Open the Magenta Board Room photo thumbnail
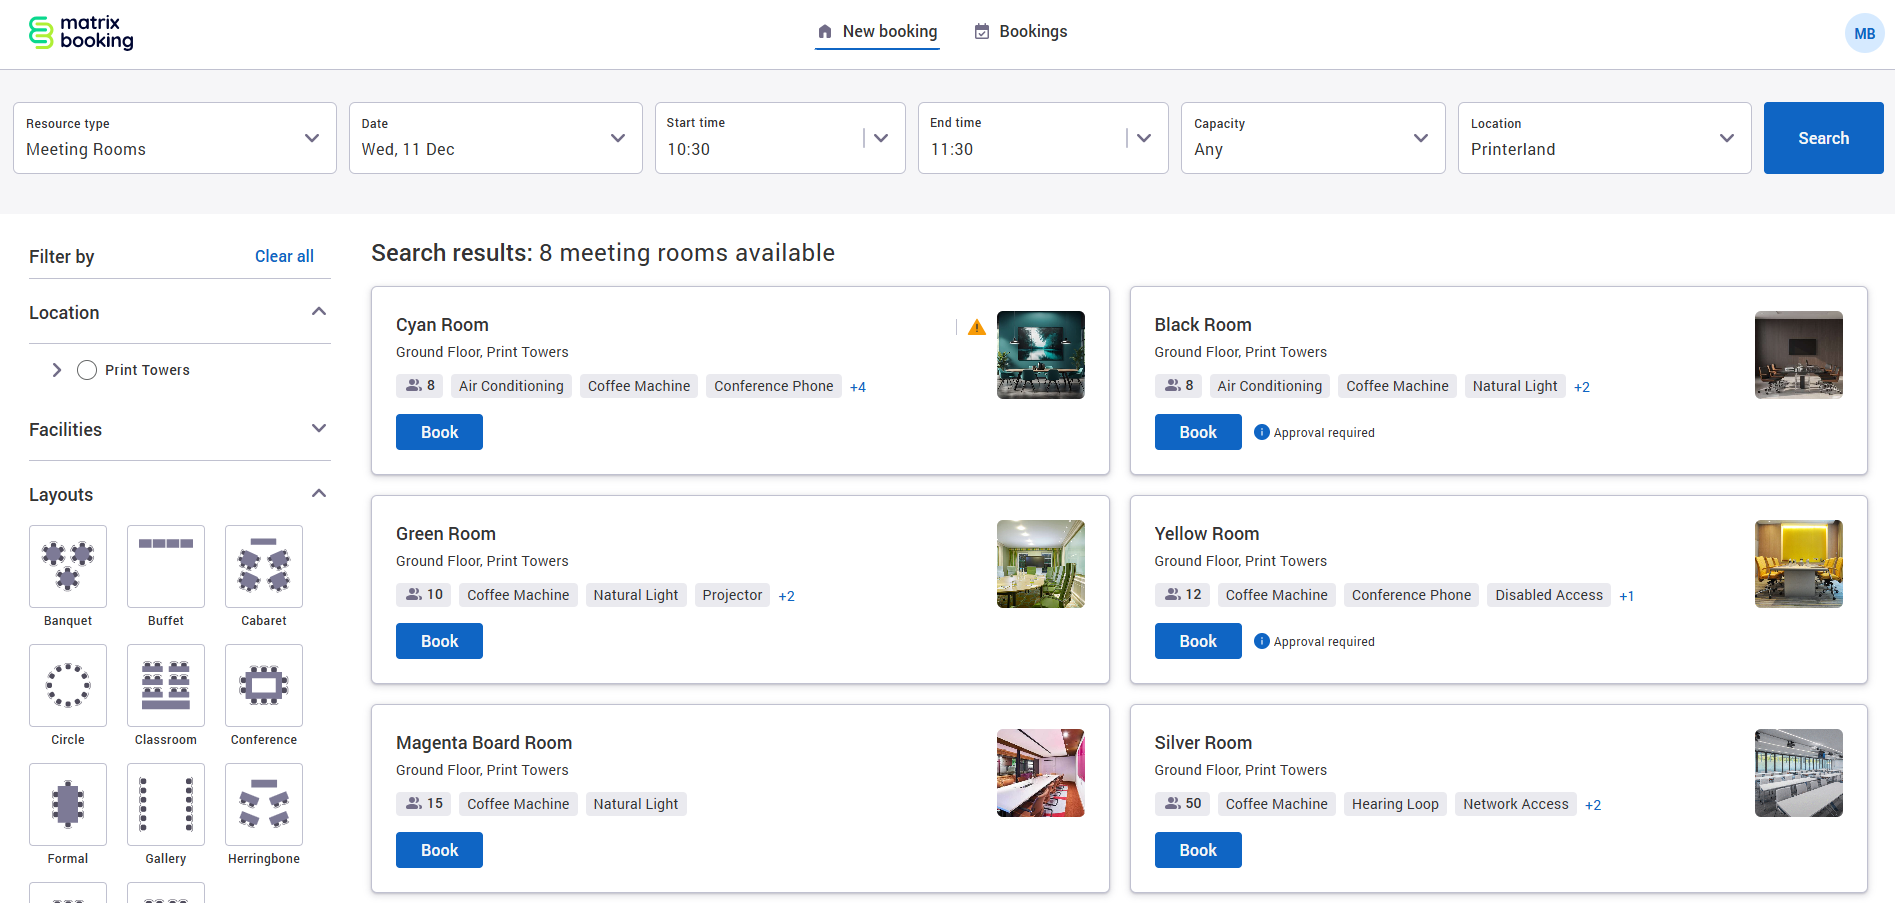The width and height of the screenshot is (1895, 903). click(x=1041, y=773)
